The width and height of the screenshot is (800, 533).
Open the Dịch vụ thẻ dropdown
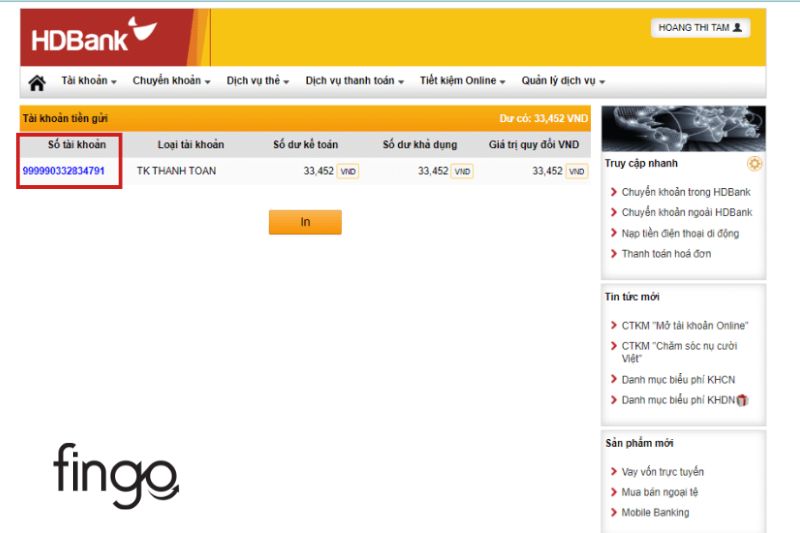(258, 81)
